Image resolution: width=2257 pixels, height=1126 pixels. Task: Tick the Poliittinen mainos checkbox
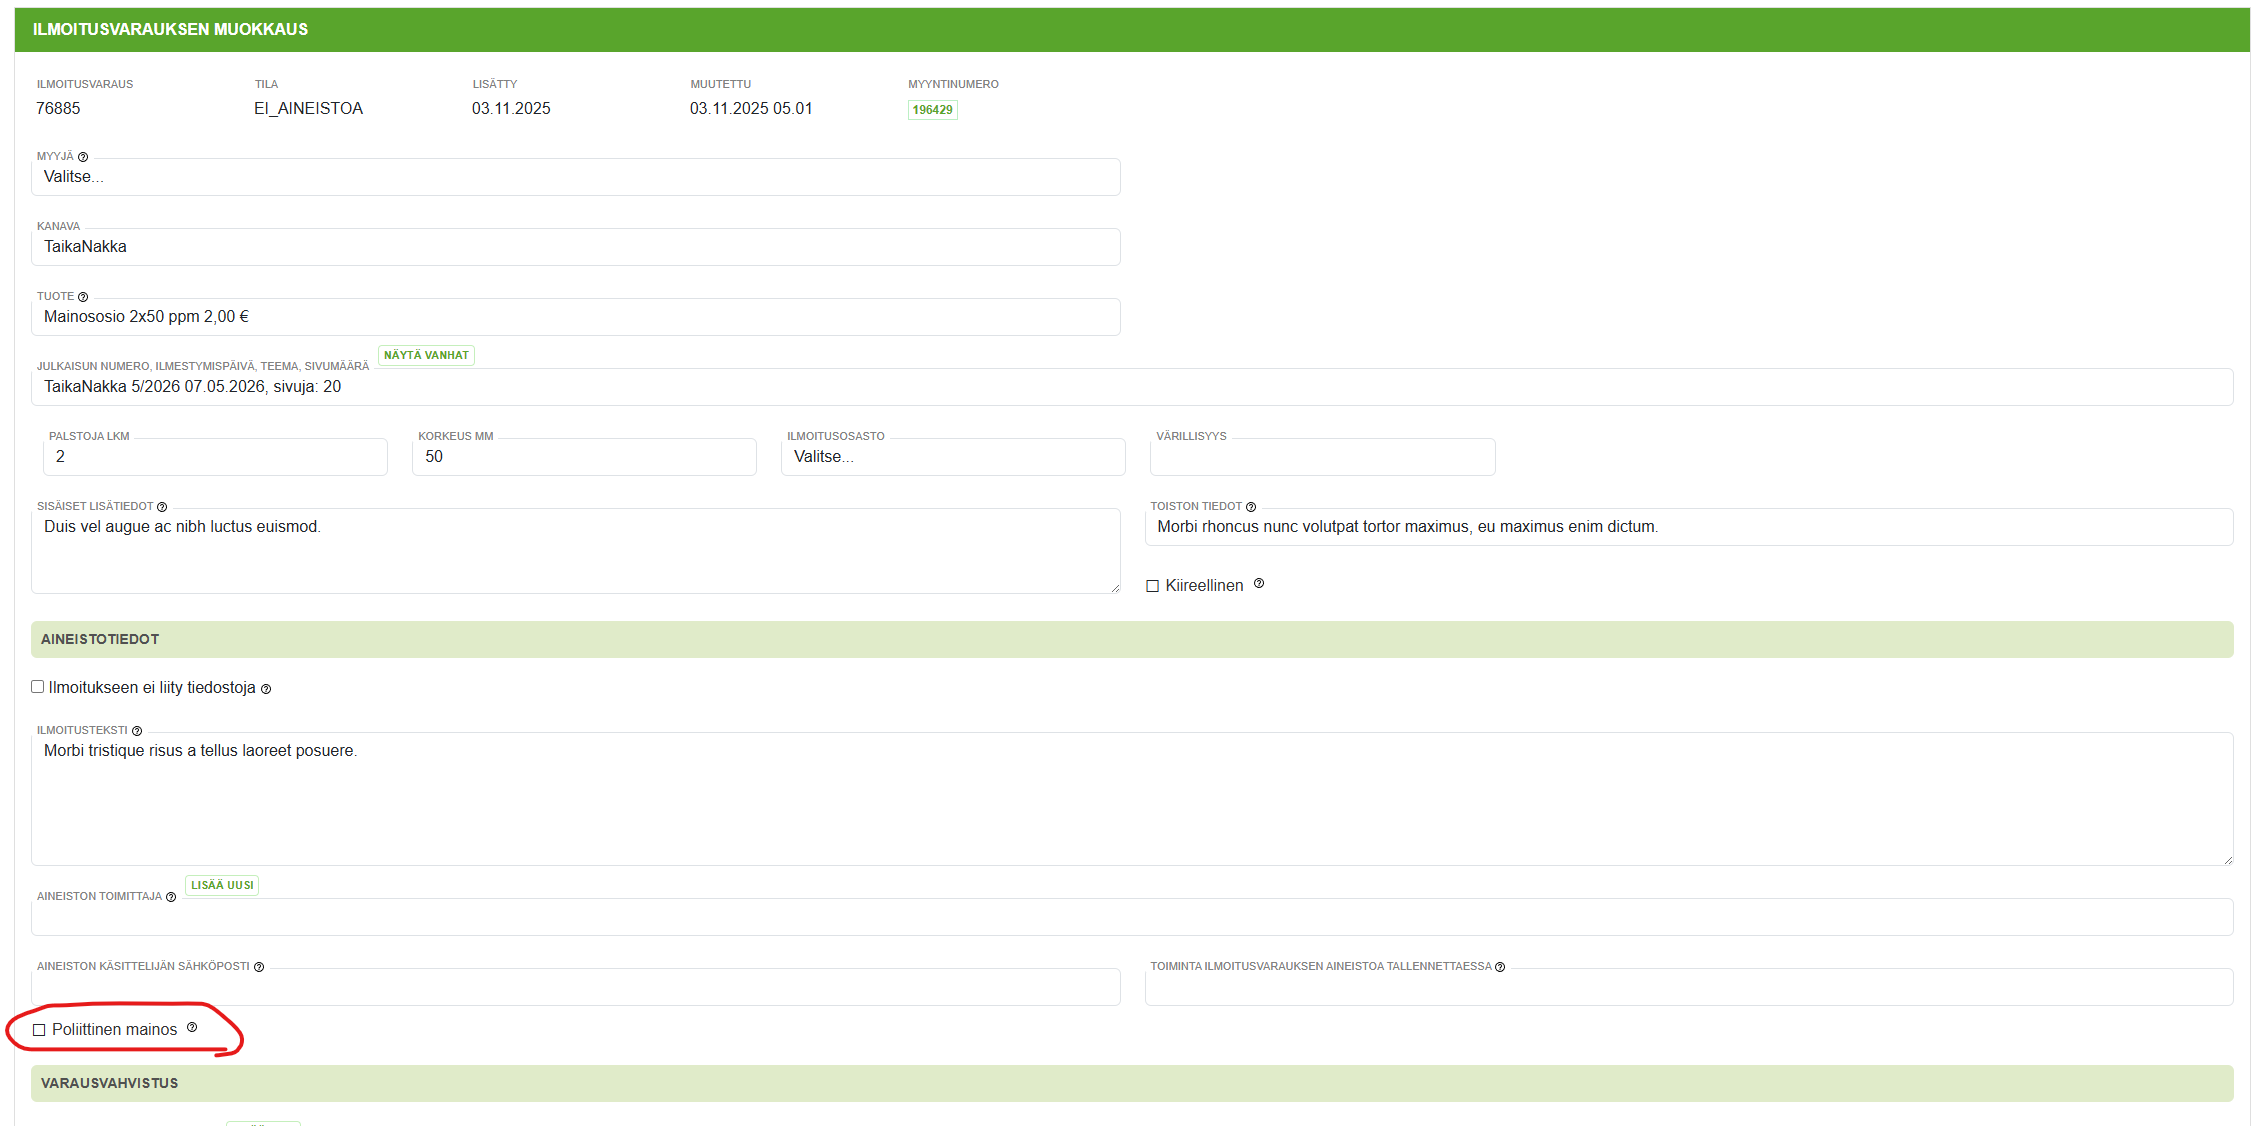click(x=39, y=1030)
